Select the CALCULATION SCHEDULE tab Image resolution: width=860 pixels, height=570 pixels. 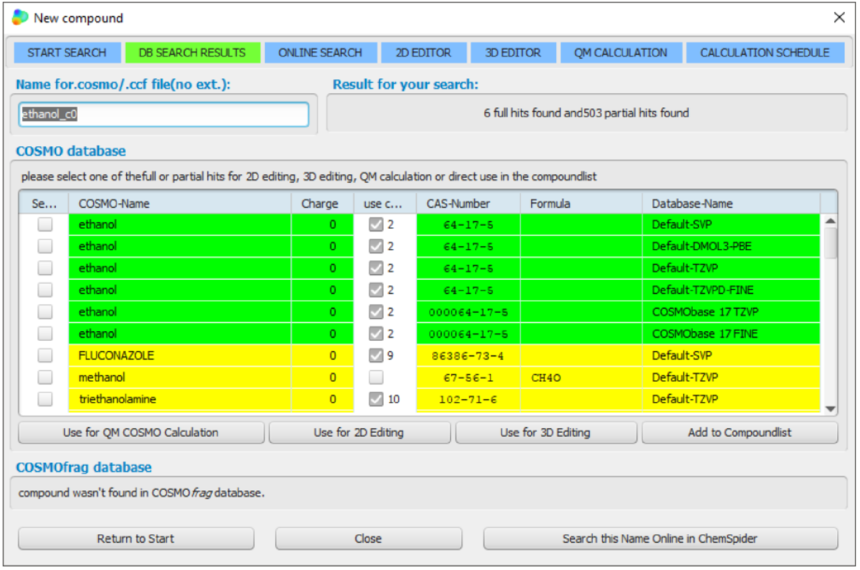pyautogui.click(x=764, y=53)
